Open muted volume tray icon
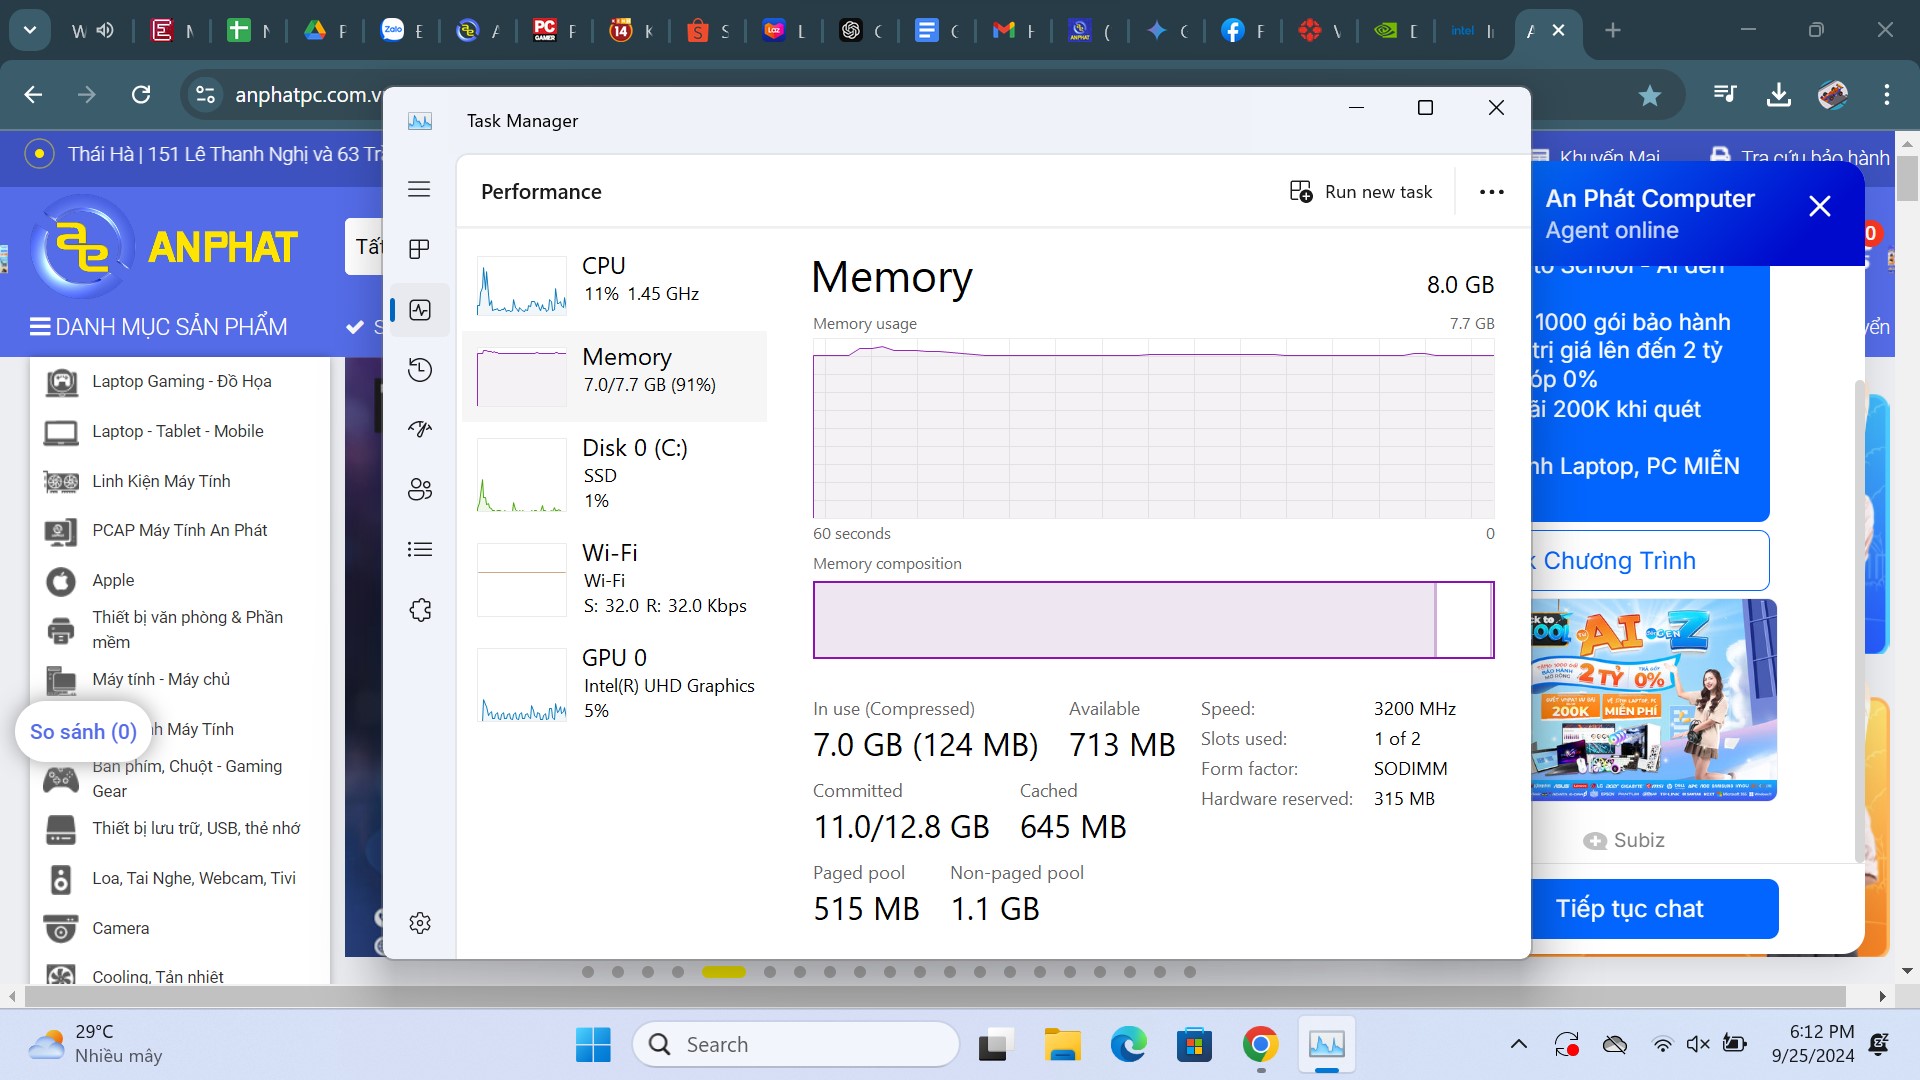The height and width of the screenshot is (1080, 1920). pyautogui.click(x=1698, y=1045)
